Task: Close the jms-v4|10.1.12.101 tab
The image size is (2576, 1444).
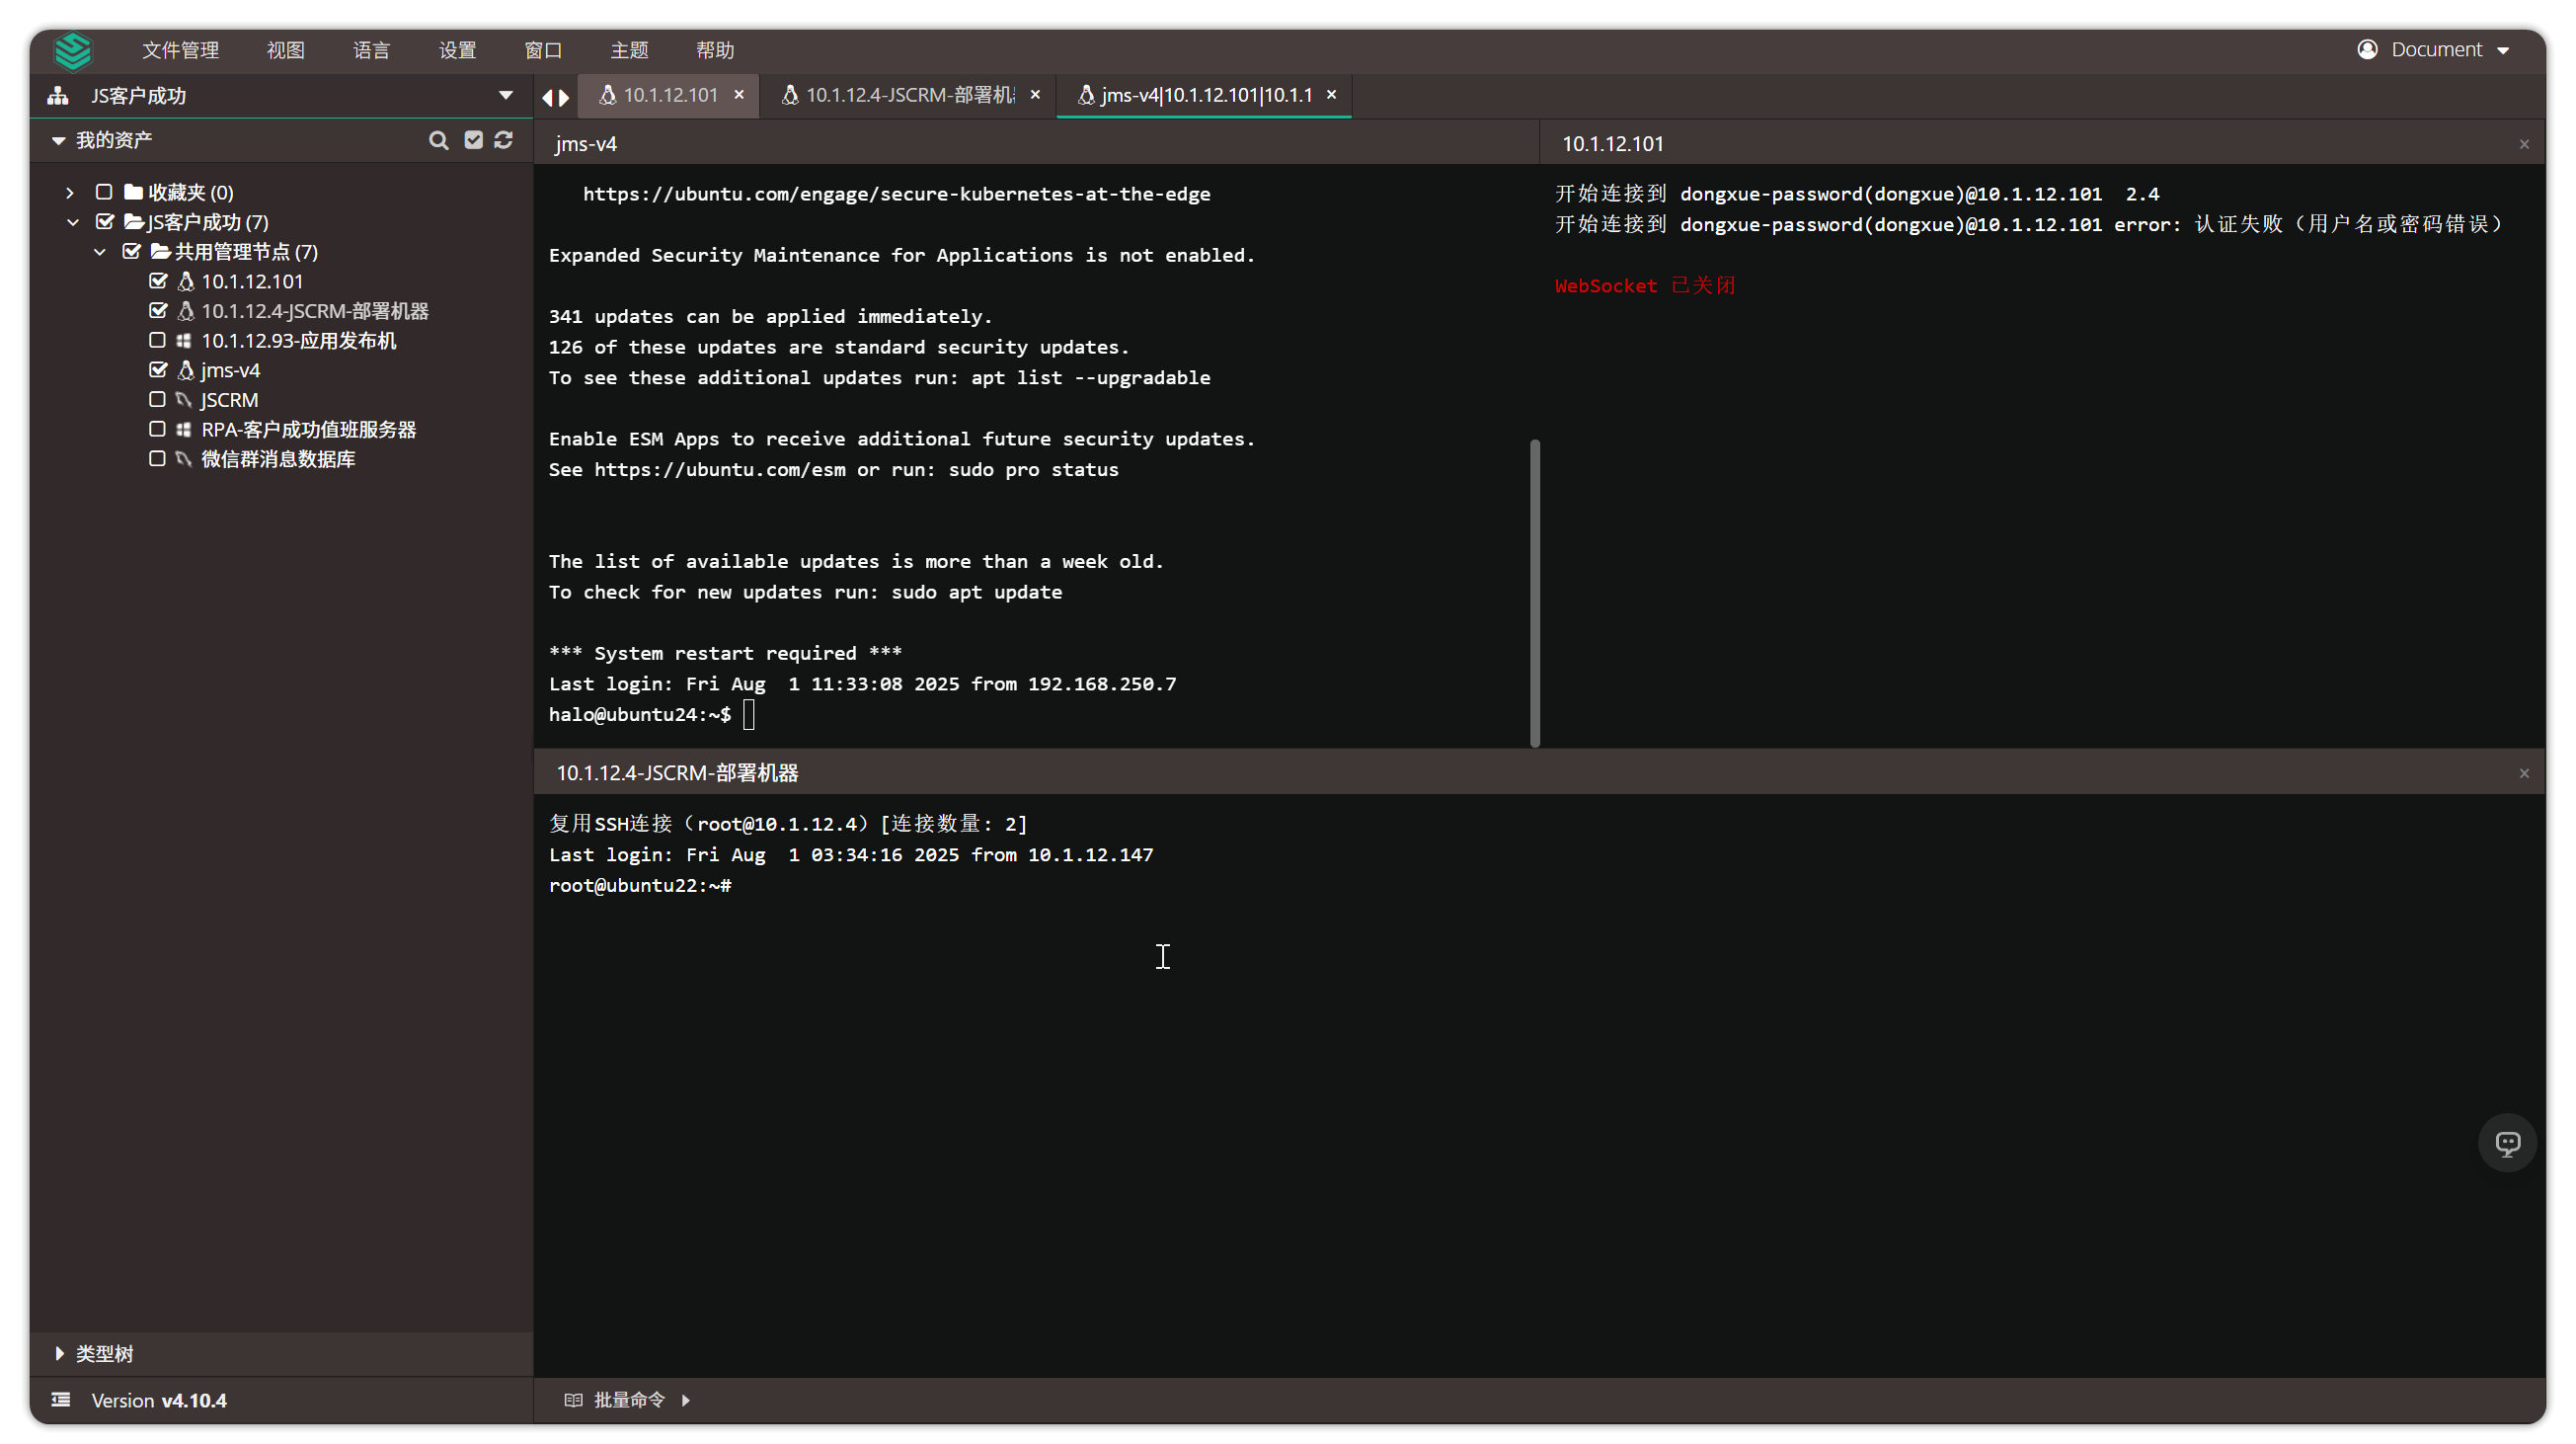Action: coord(1331,94)
